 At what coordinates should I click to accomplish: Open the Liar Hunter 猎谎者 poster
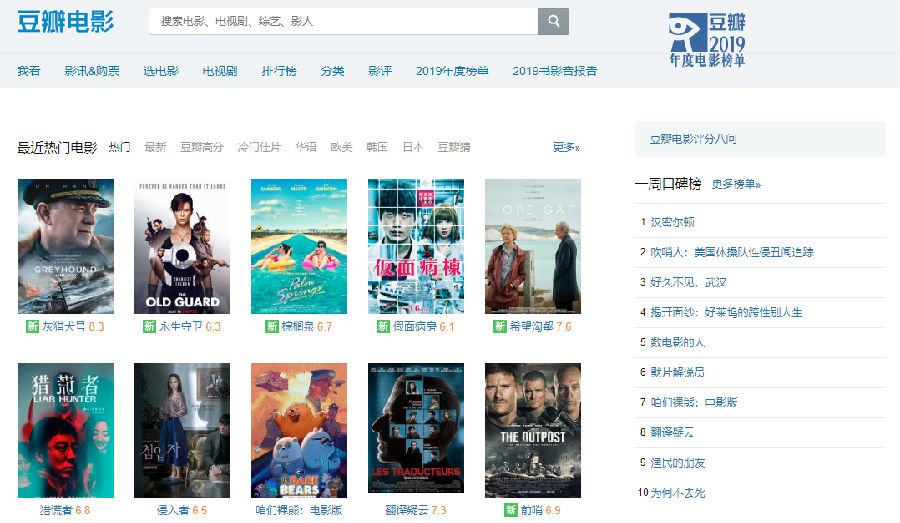[x=66, y=431]
